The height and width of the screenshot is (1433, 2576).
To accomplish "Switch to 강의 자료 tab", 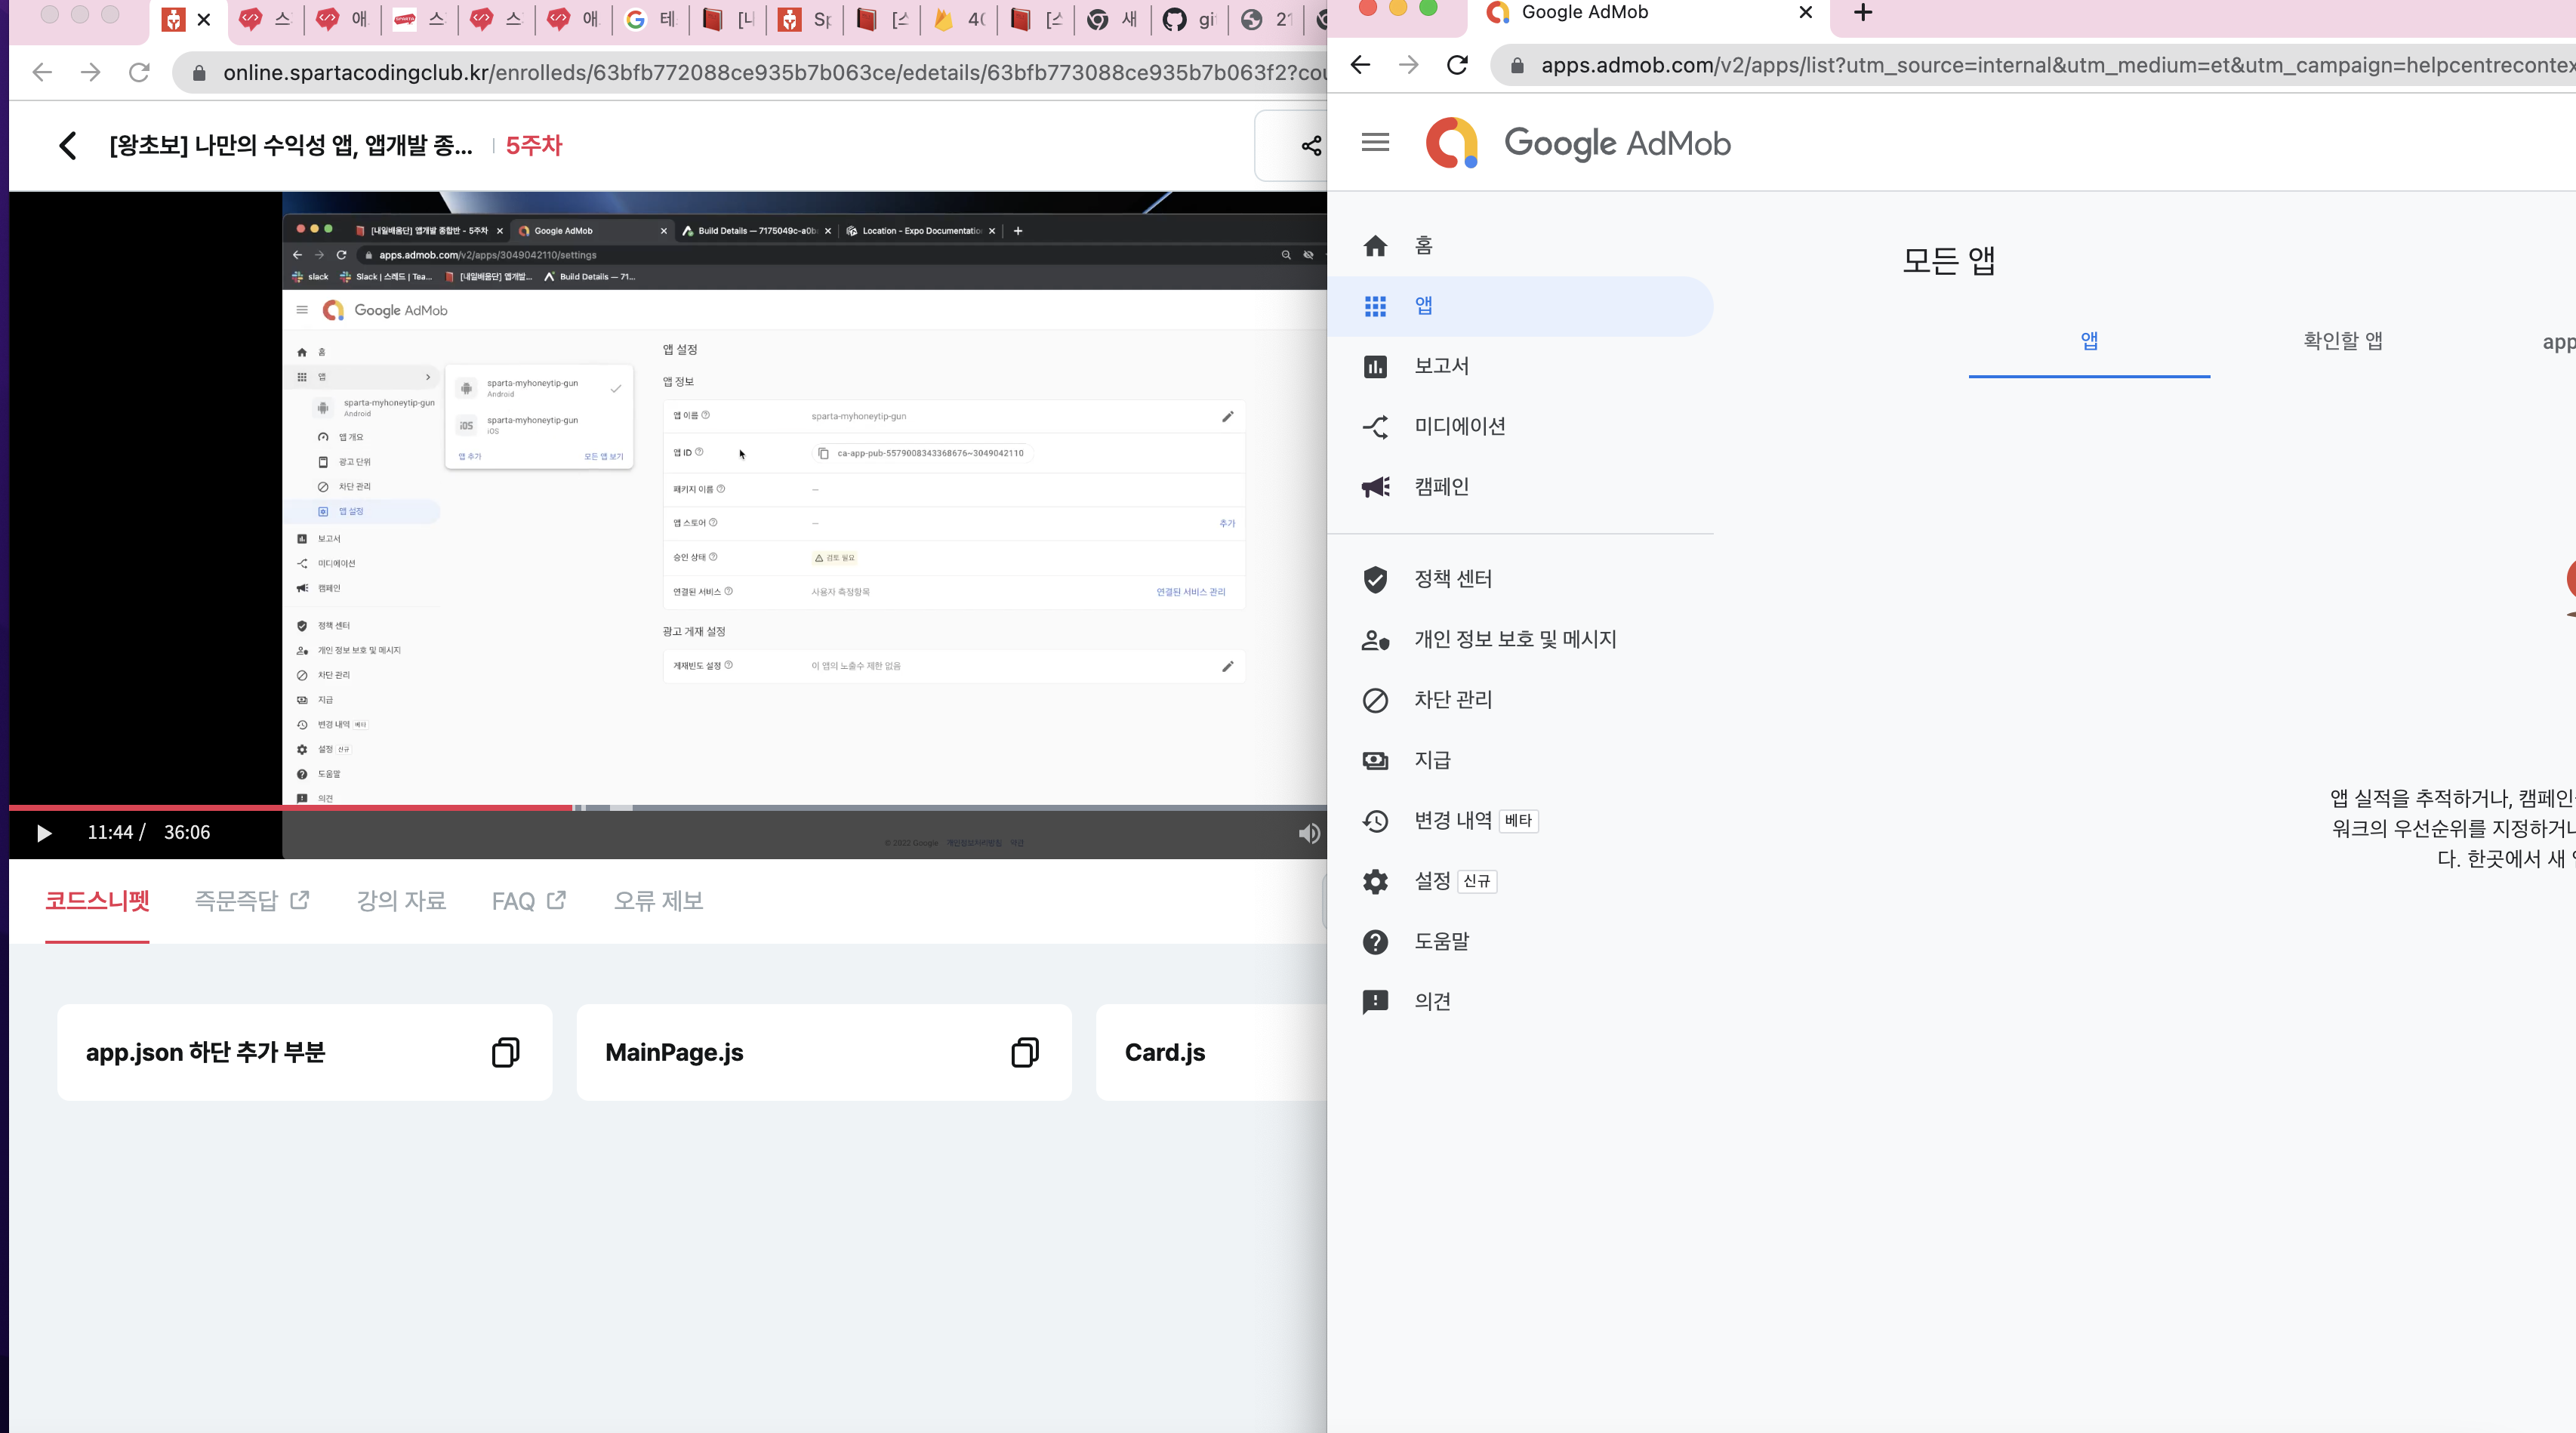I will pos(401,901).
